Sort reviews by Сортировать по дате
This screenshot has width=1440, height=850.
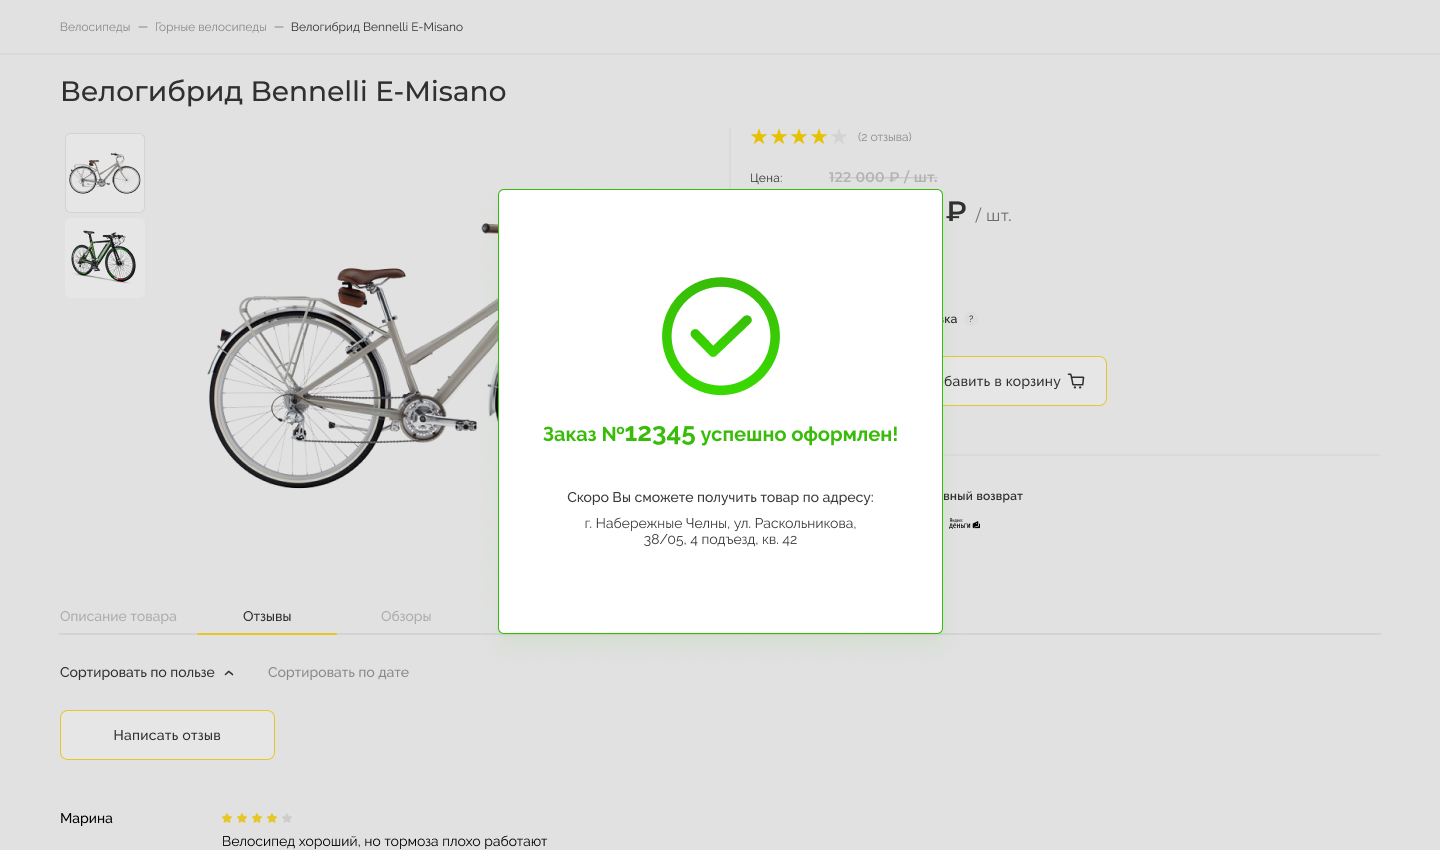coord(338,672)
